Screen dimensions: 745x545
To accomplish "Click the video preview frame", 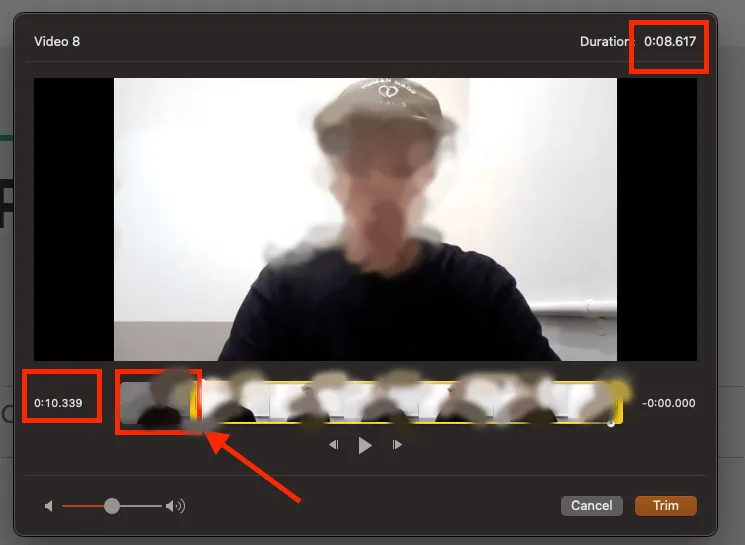I will point(365,220).
